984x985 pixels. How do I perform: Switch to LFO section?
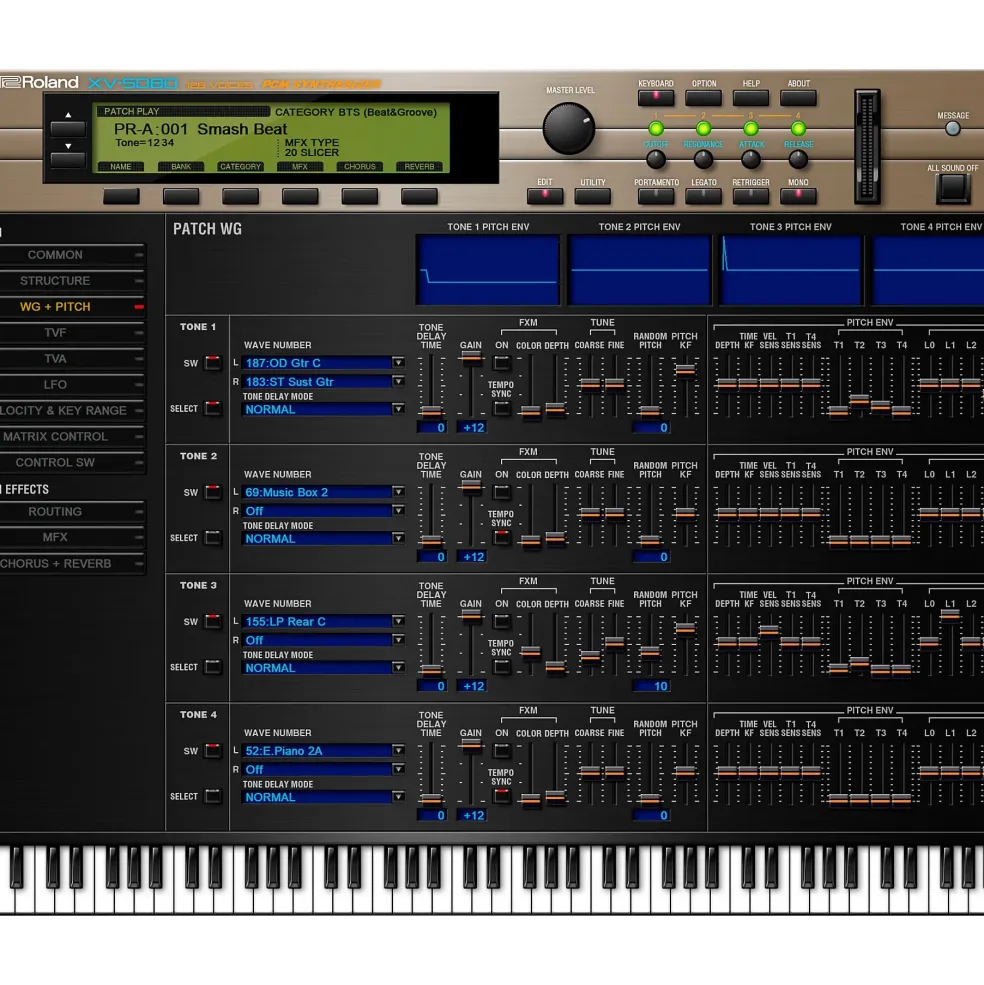click(x=72, y=384)
